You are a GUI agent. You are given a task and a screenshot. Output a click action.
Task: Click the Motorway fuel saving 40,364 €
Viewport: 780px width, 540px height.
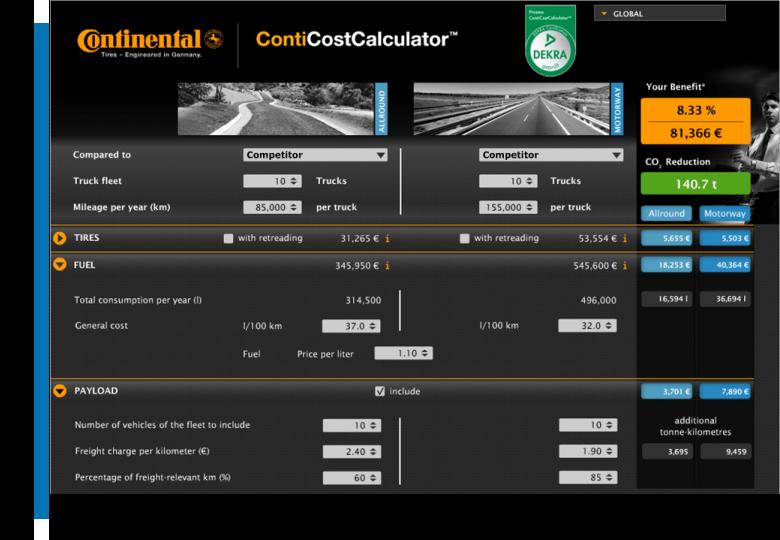click(x=725, y=265)
